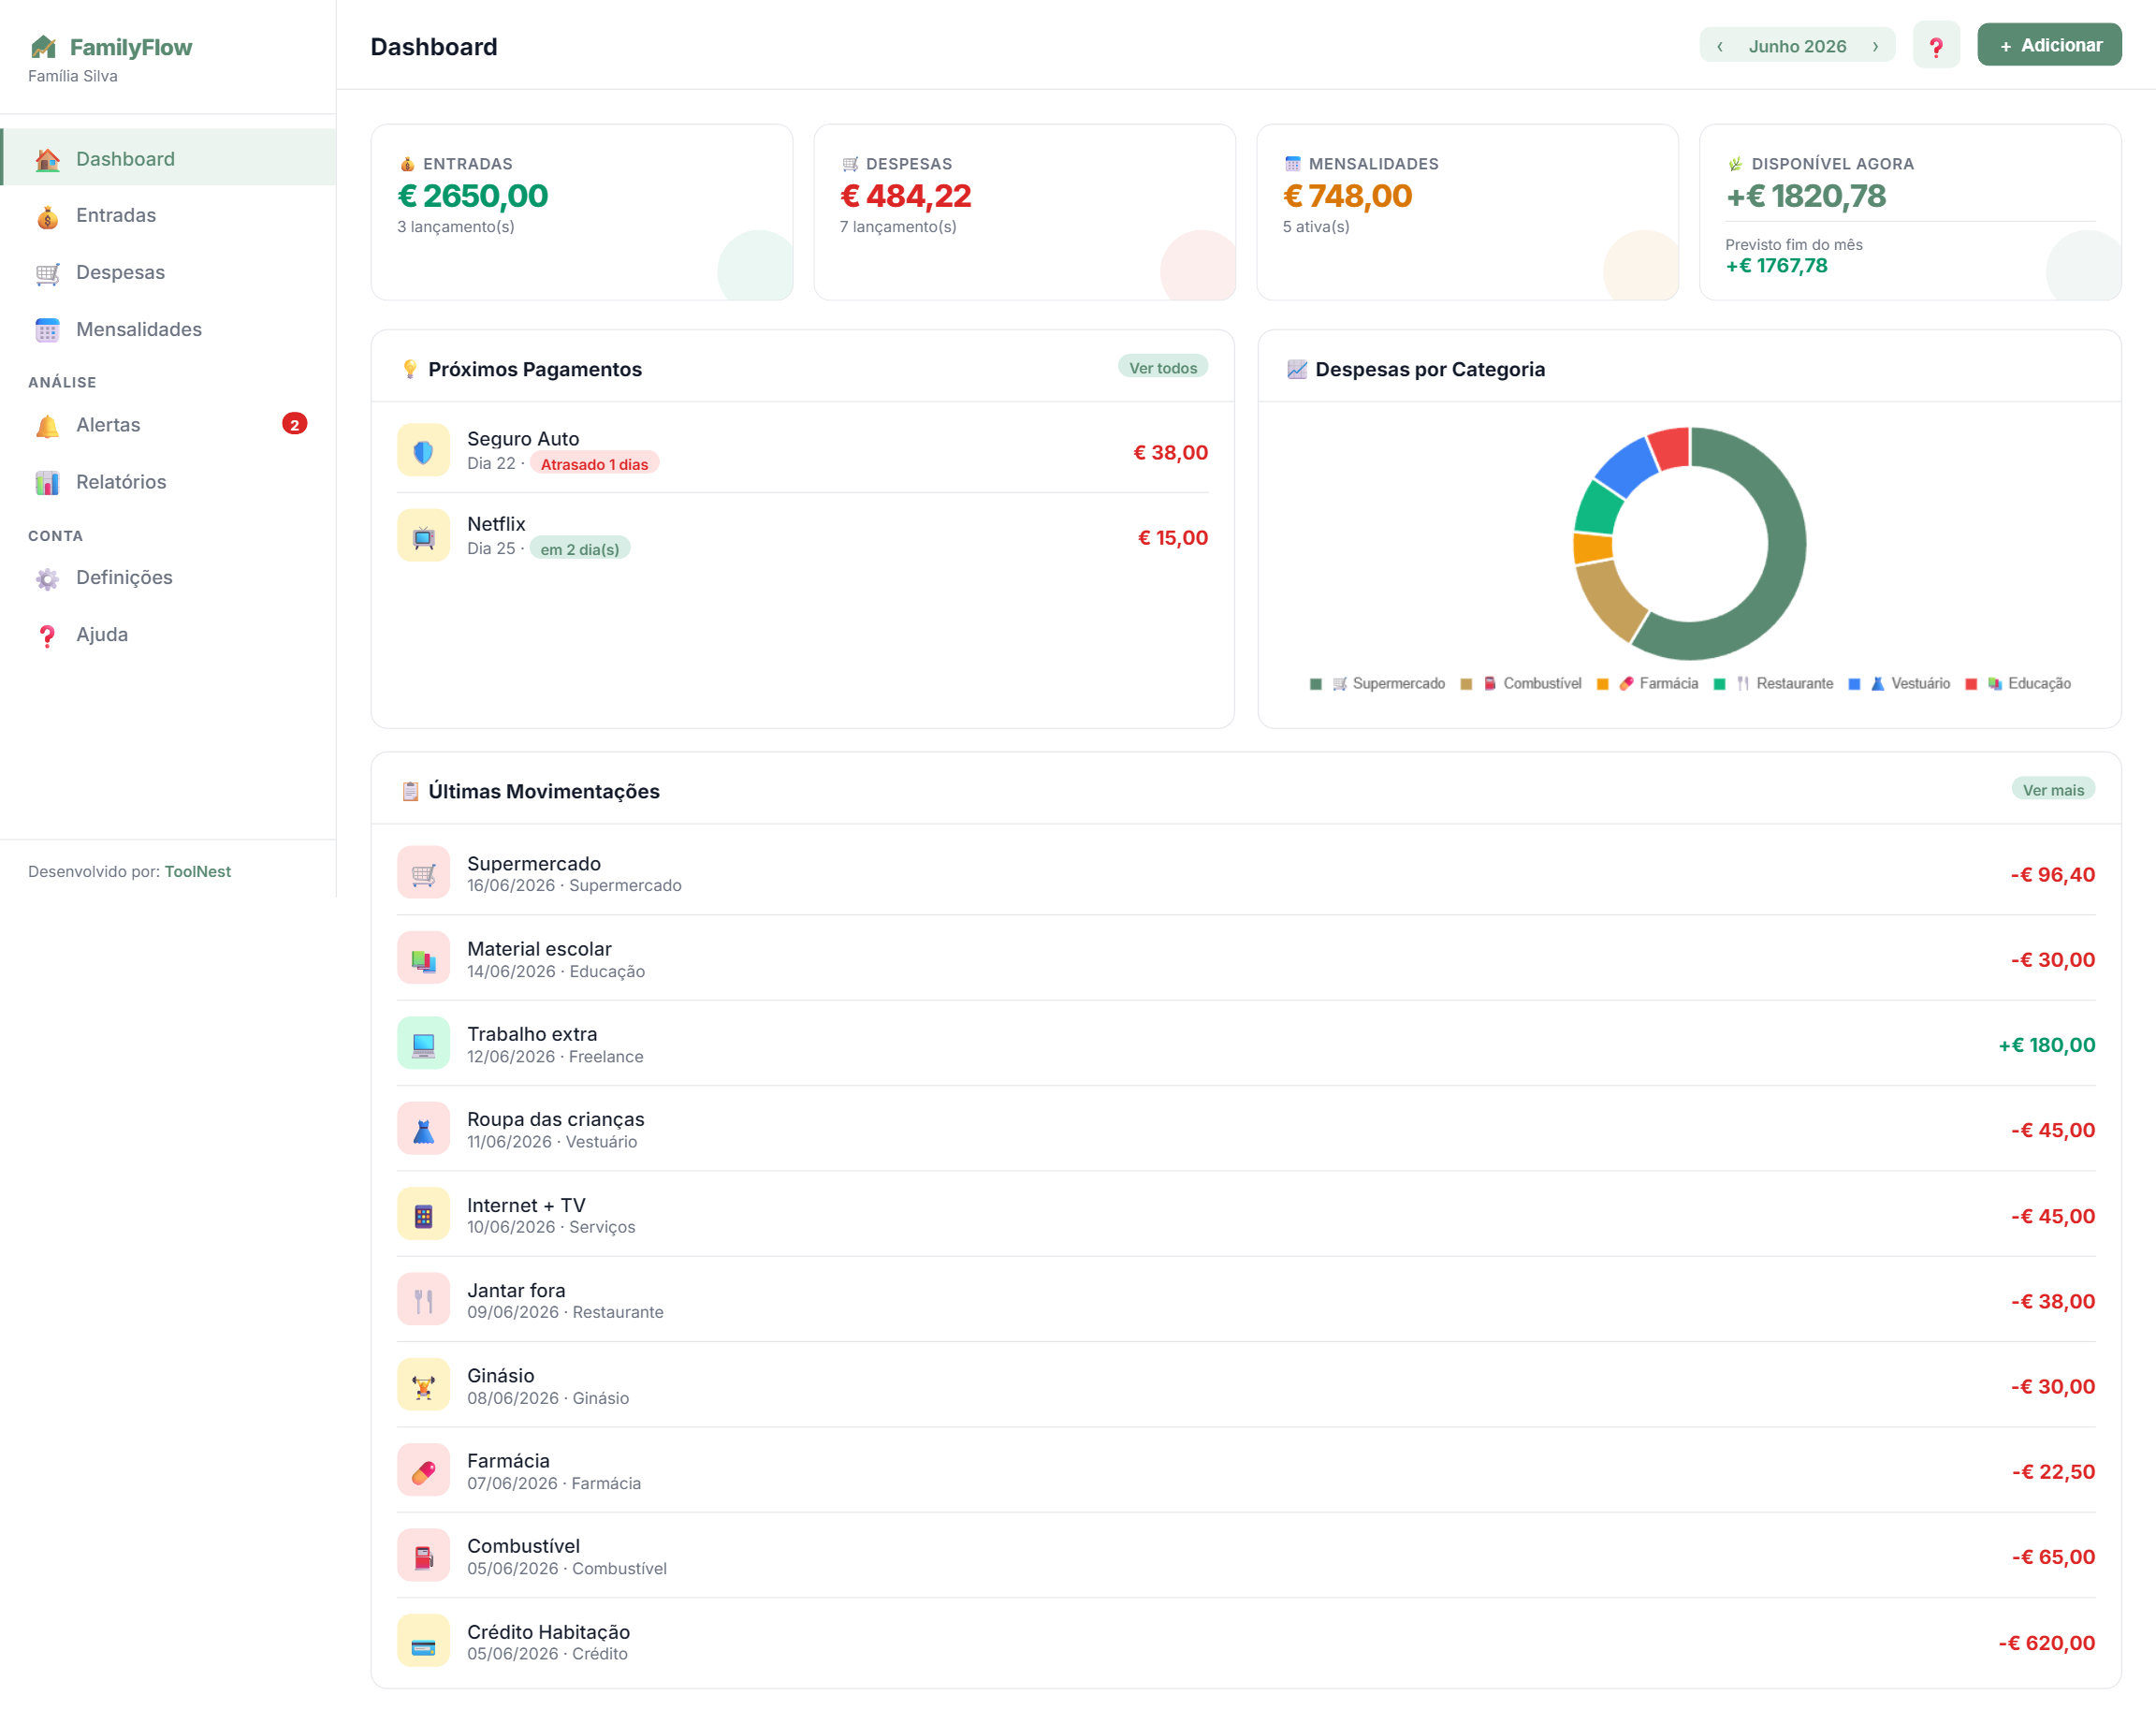Click the Disponível Agora card sprout icon

tap(1735, 164)
